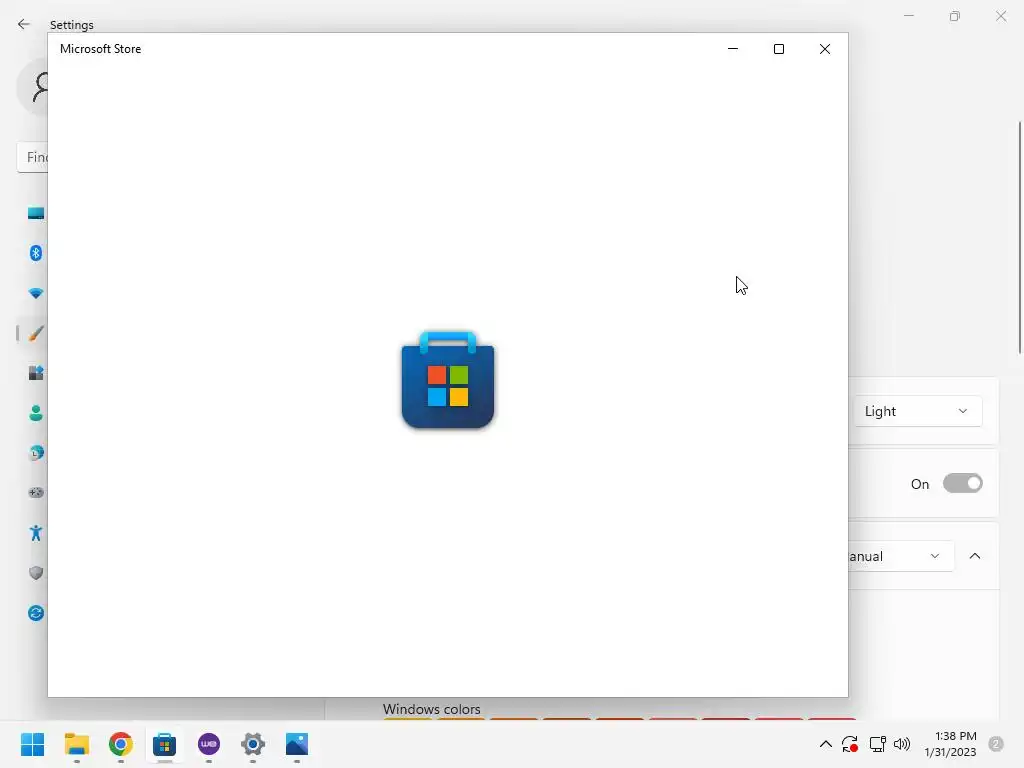1024x768 pixels.
Task: Open the notification count badge
Action: pos(996,744)
